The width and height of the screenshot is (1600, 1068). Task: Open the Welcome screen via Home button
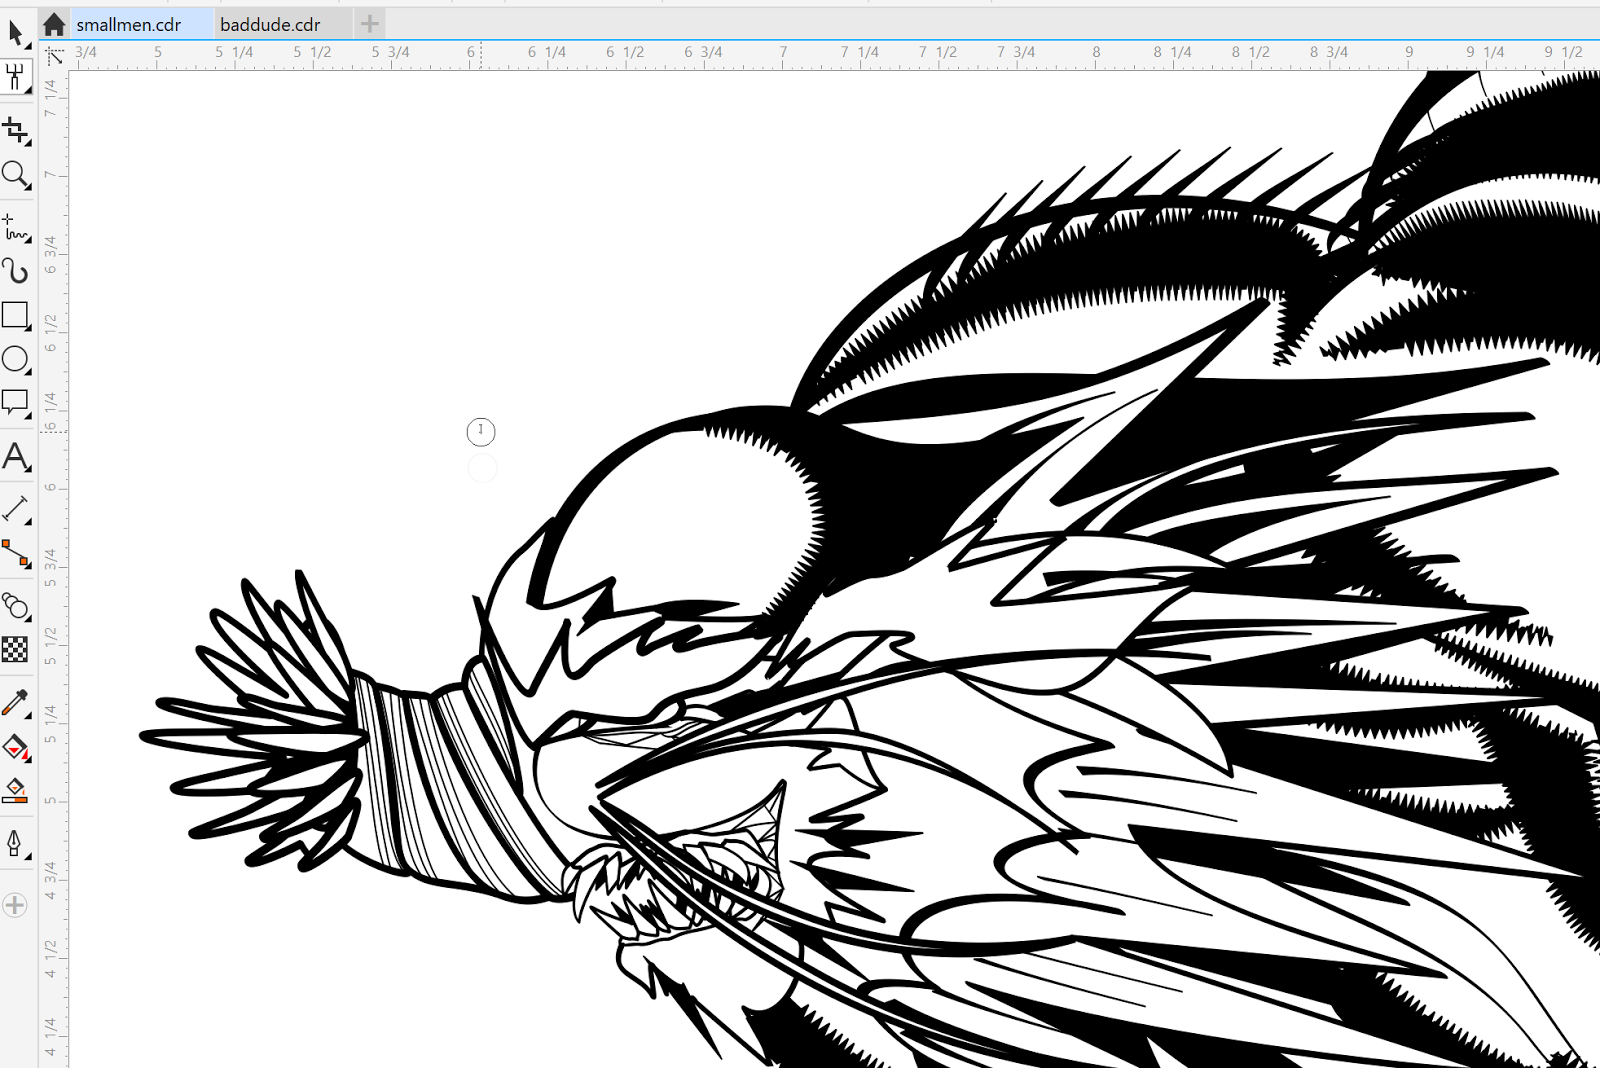52,22
